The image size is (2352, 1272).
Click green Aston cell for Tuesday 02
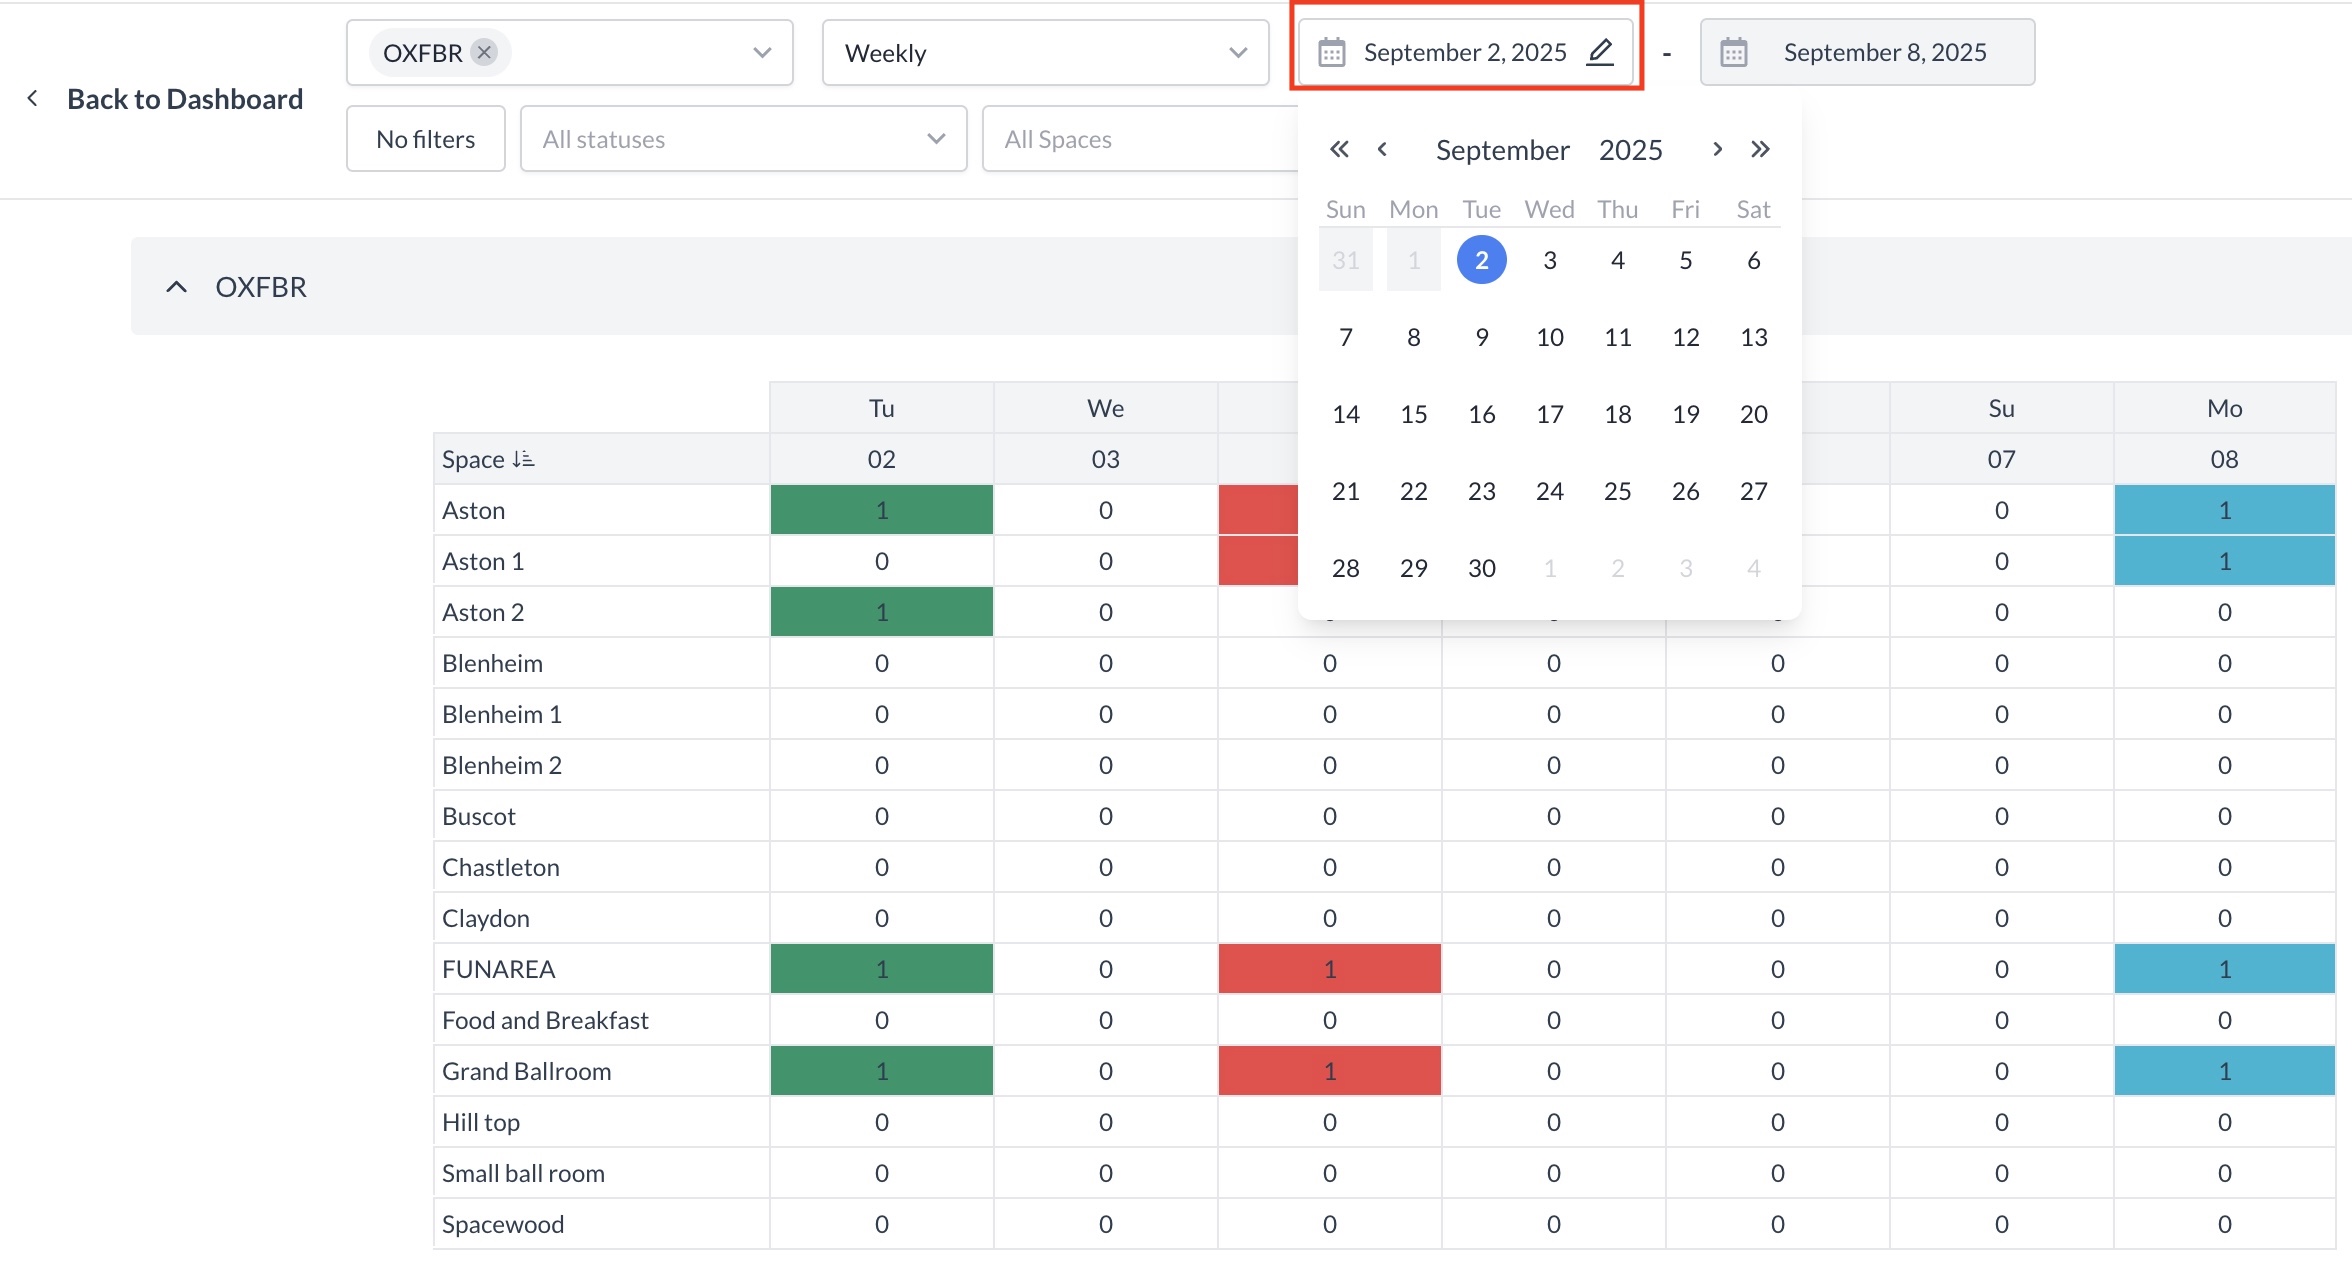click(x=881, y=510)
